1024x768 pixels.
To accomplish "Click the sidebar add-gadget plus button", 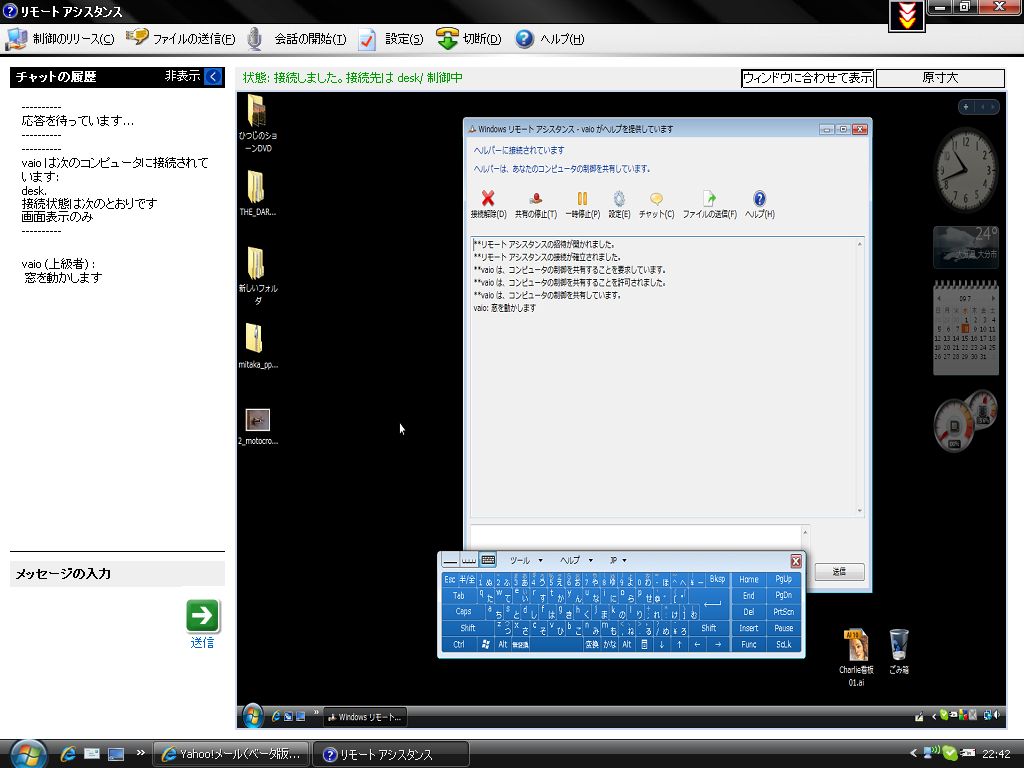I will (966, 106).
